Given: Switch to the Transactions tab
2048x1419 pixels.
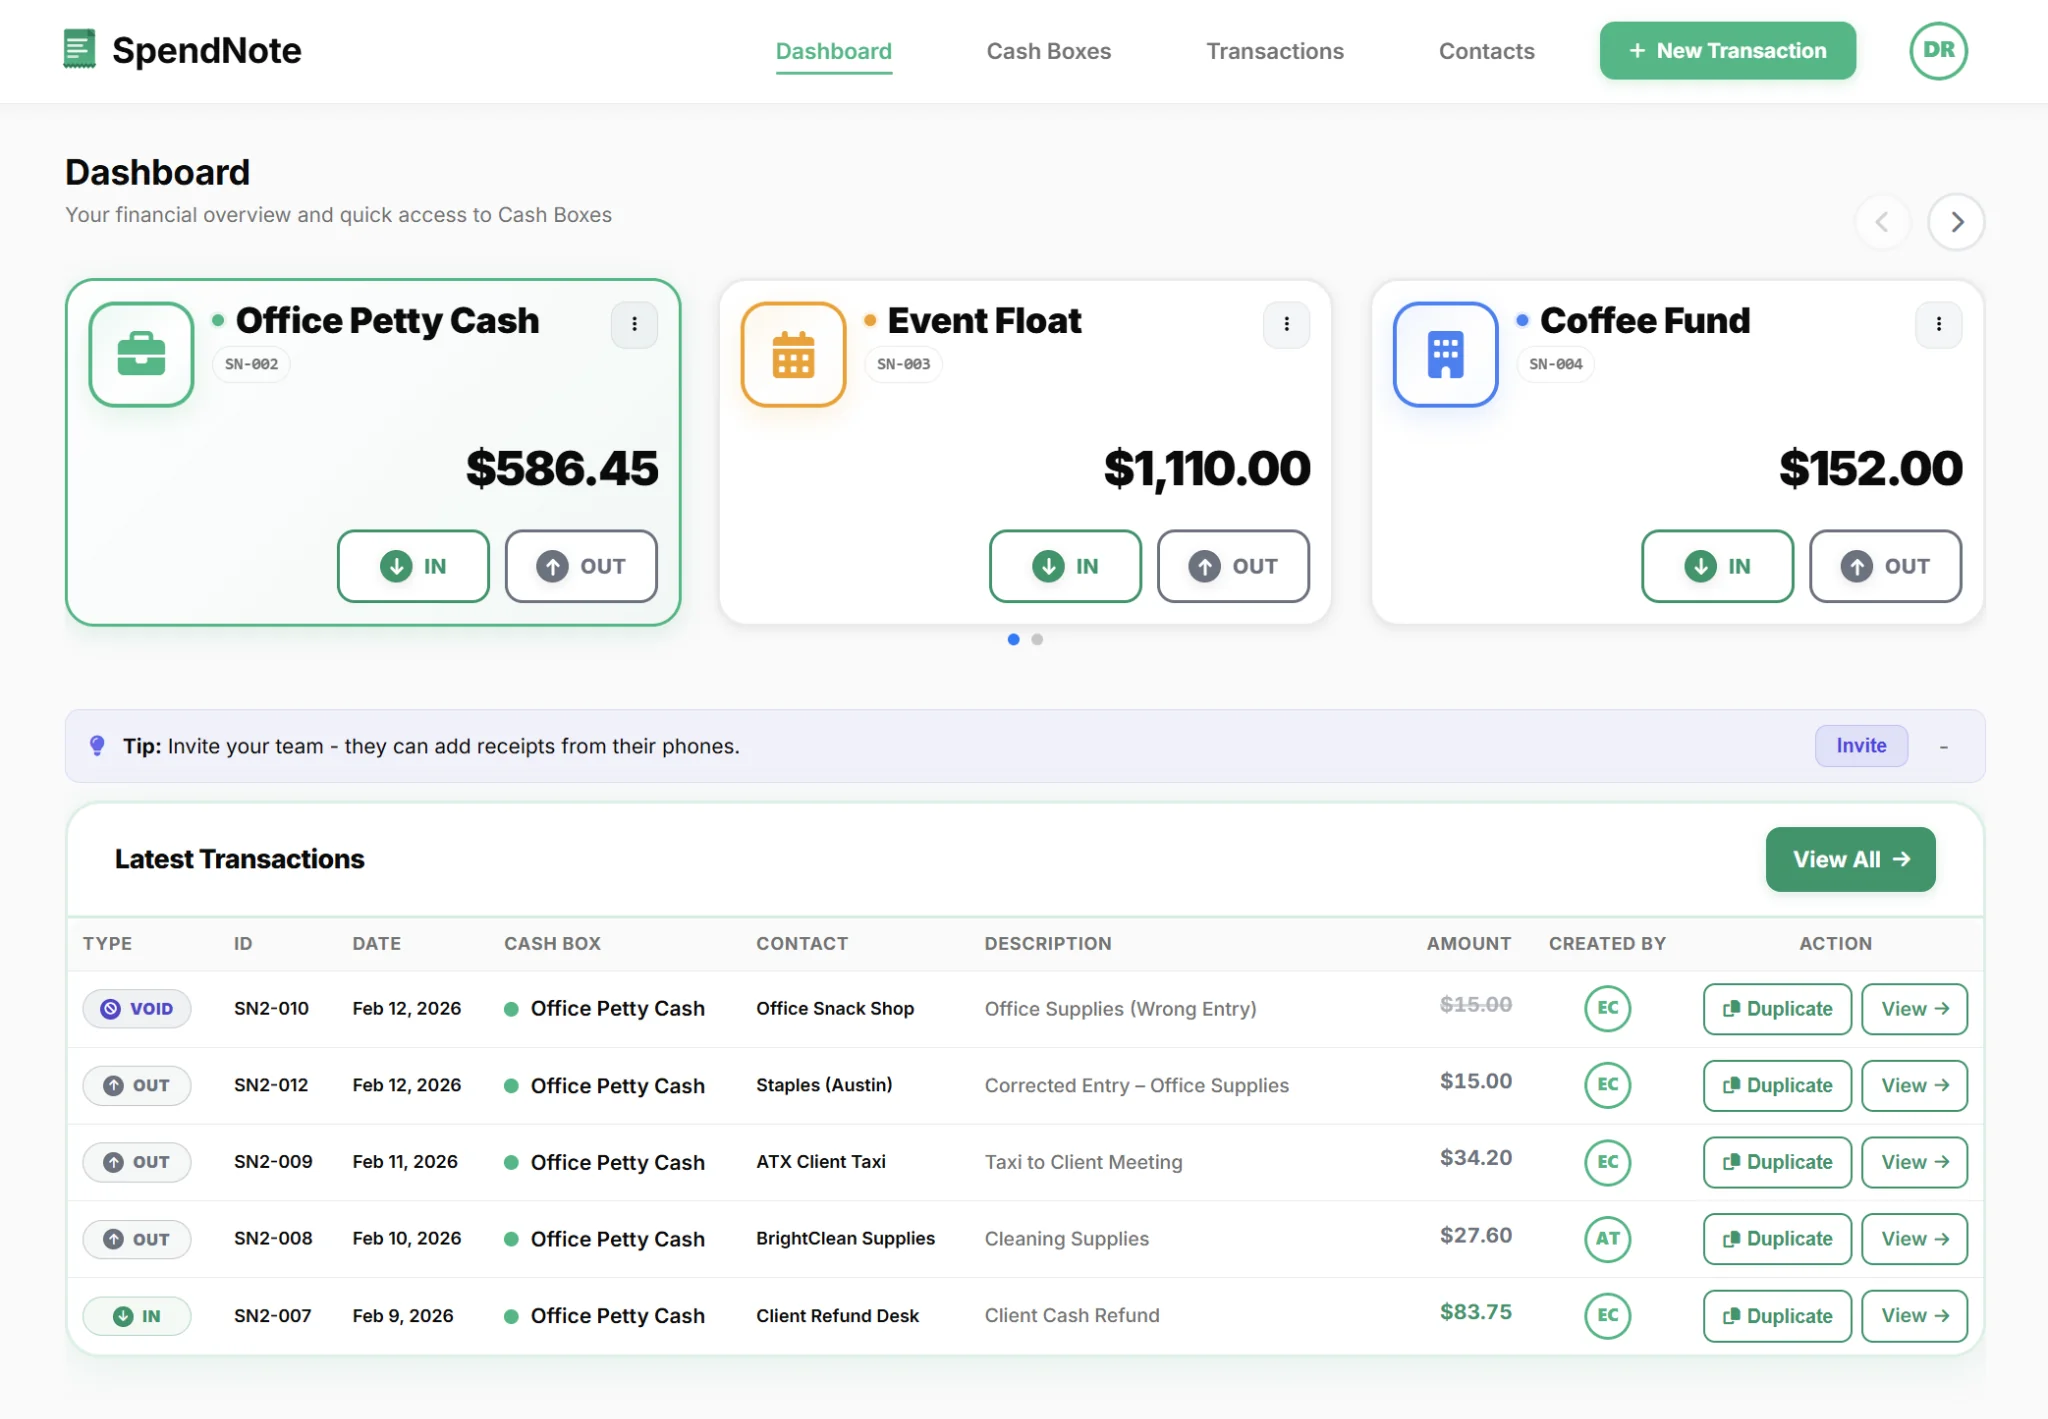Looking at the screenshot, I should [x=1275, y=50].
